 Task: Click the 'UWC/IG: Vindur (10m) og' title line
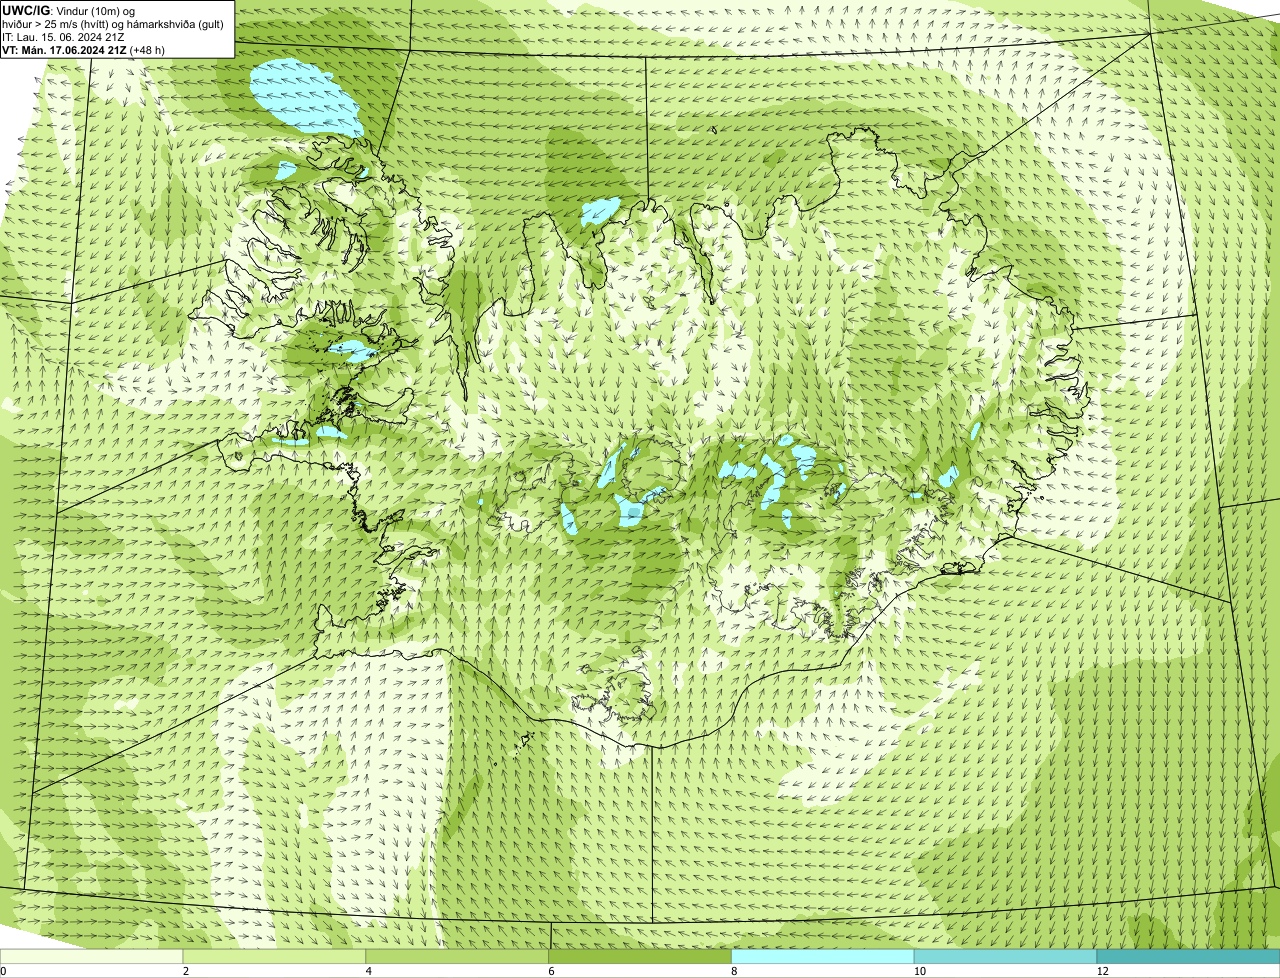point(69,10)
